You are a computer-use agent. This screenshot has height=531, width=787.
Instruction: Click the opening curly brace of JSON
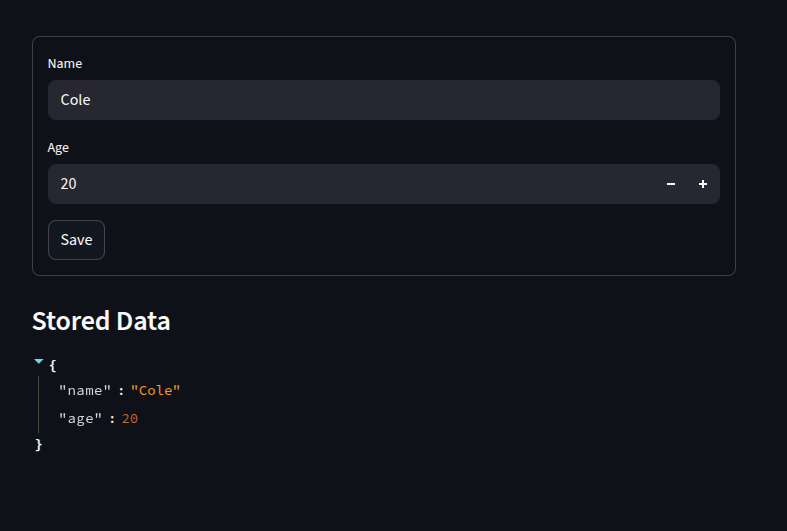point(53,365)
